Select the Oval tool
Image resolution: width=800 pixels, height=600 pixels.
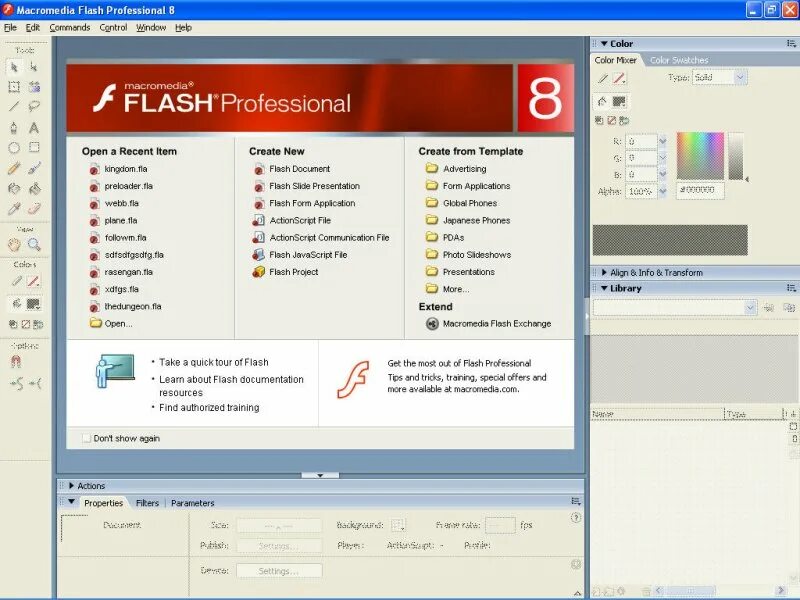click(14, 148)
